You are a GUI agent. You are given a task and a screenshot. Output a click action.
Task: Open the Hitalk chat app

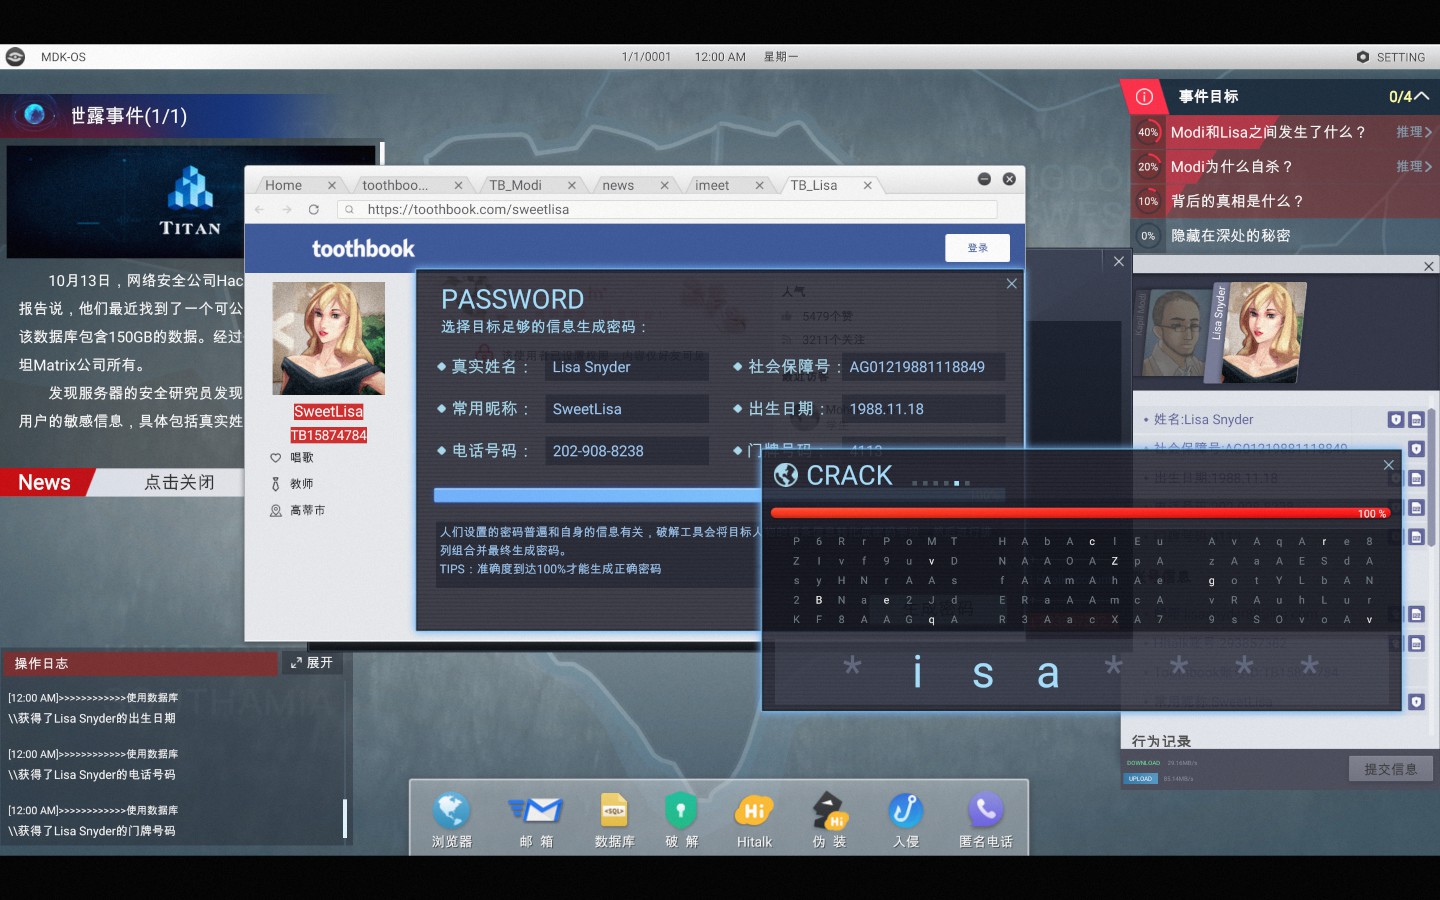coord(754,811)
